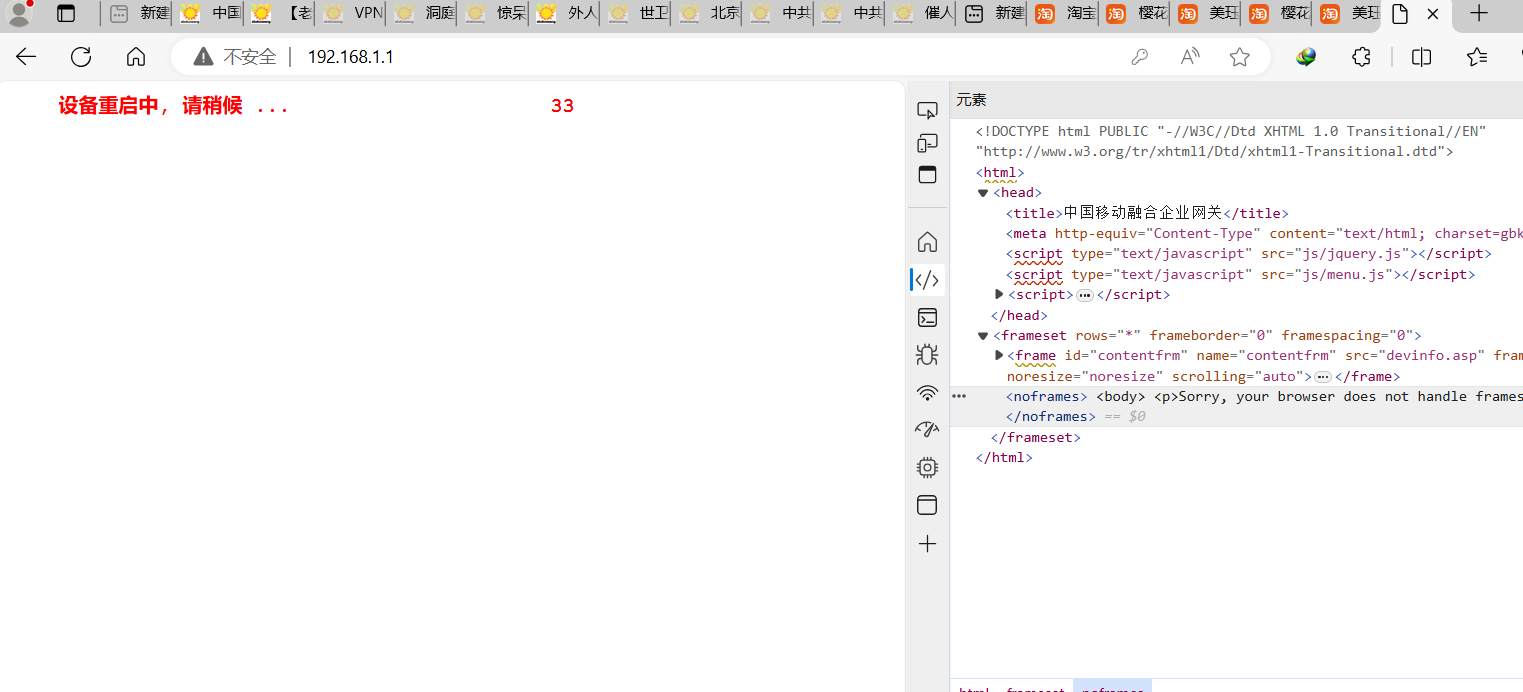Collapse the frameset element node
This screenshot has height=692, width=1523.
coord(983,336)
